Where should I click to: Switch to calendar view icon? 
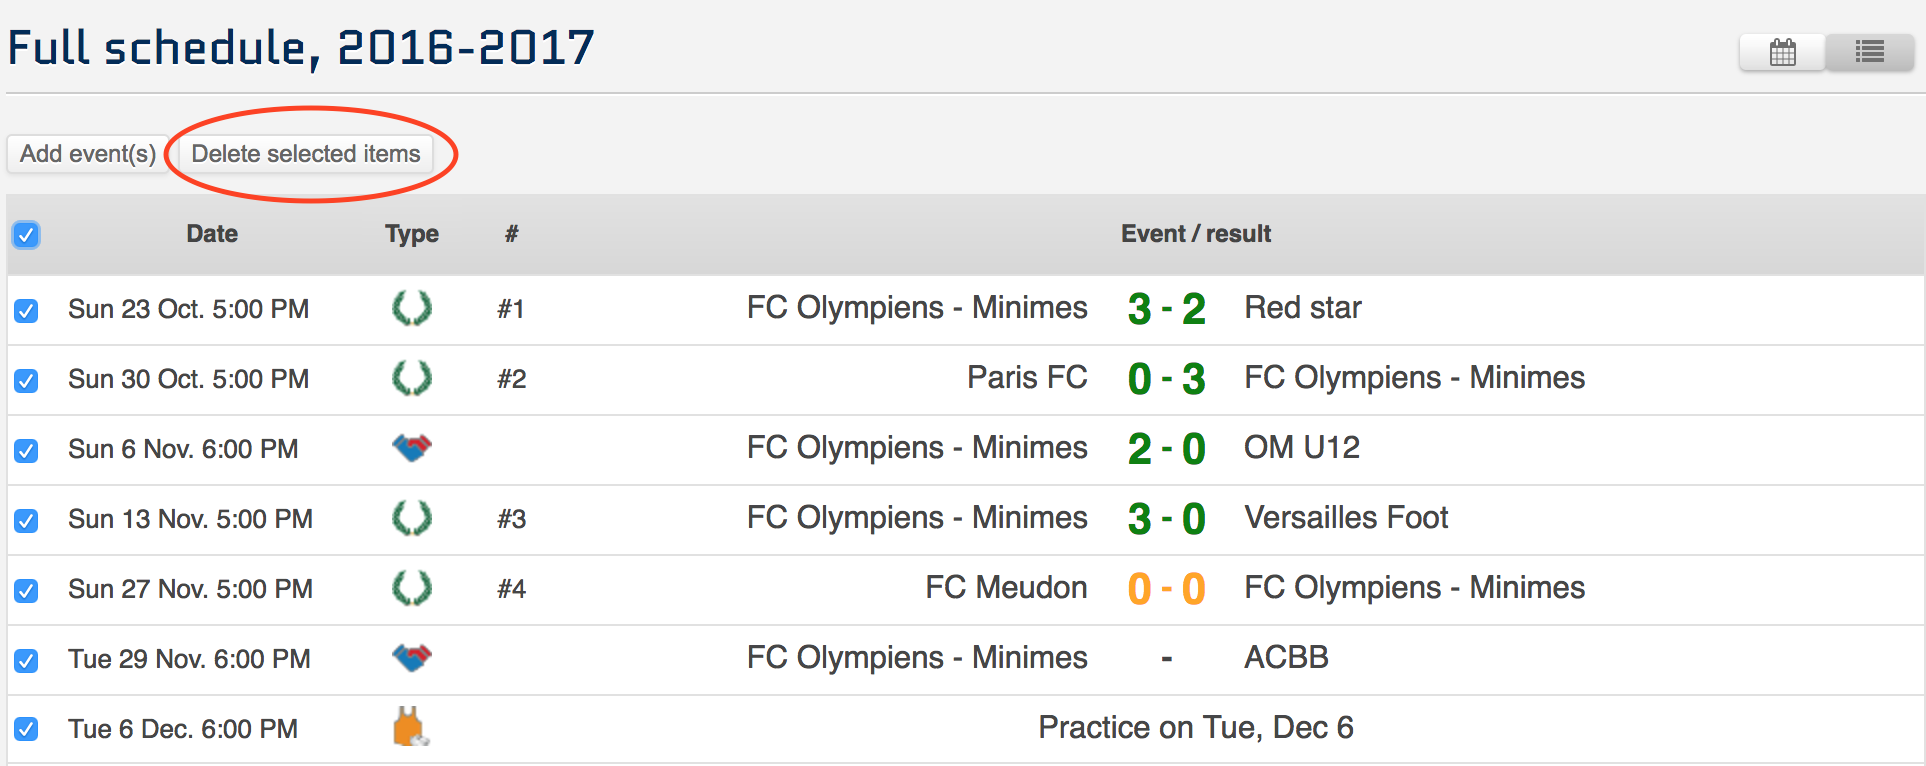(x=1782, y=53)
